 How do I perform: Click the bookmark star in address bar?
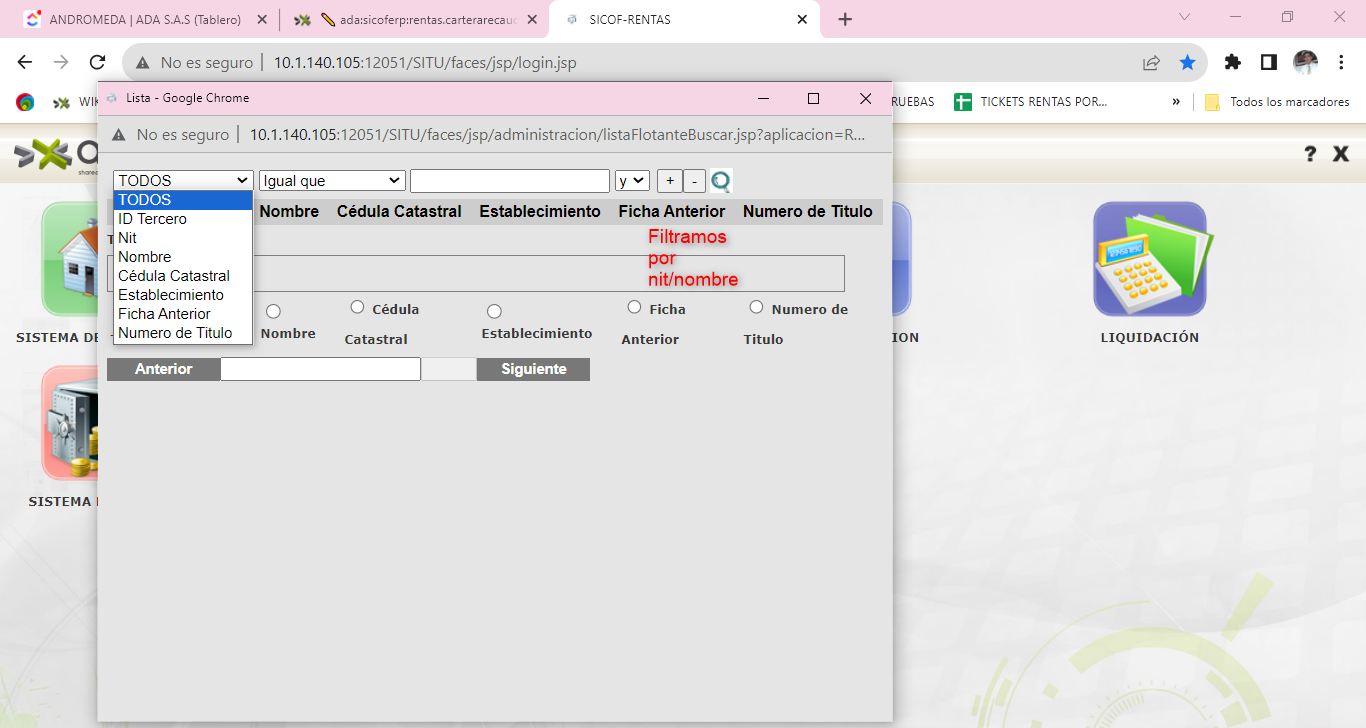click(x=1187, y=62)
